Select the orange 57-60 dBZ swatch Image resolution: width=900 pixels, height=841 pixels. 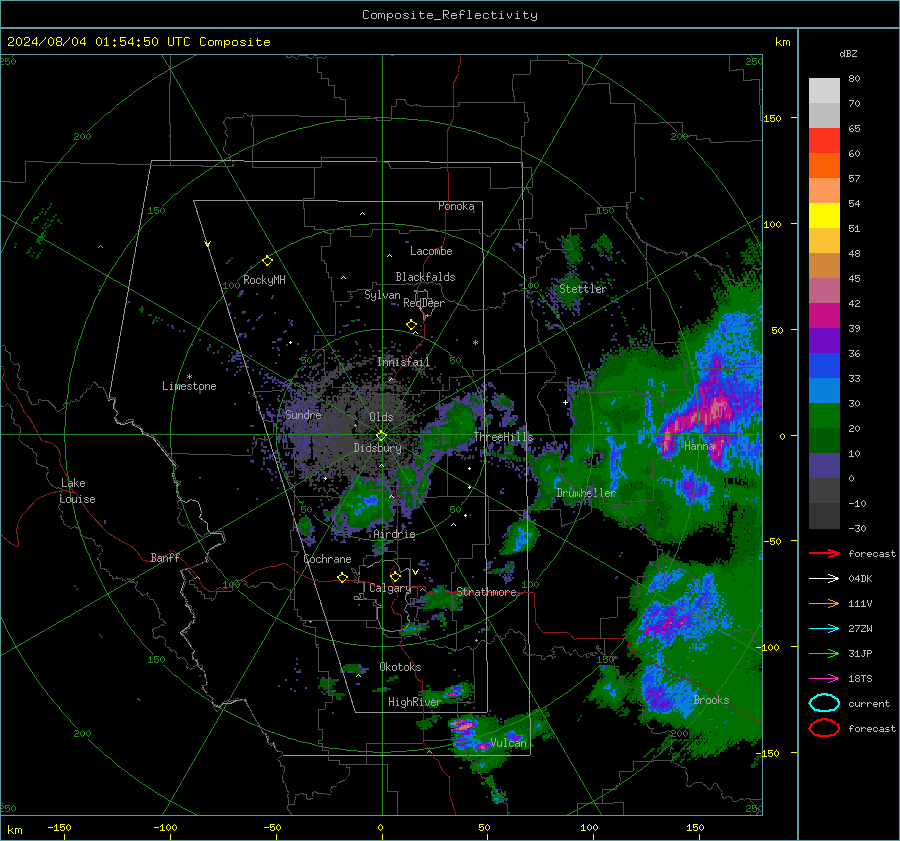[x=824, y=166]
